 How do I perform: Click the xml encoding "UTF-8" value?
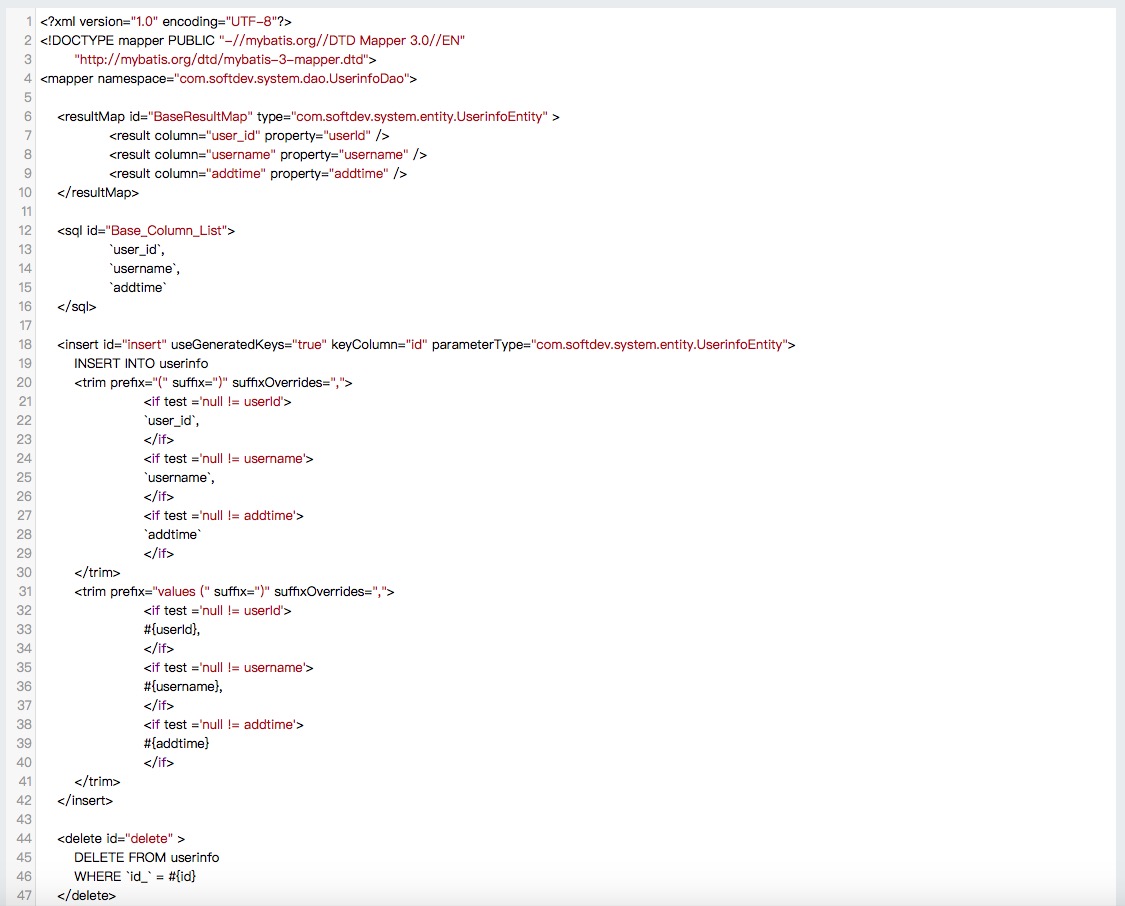tap(240, 21)
